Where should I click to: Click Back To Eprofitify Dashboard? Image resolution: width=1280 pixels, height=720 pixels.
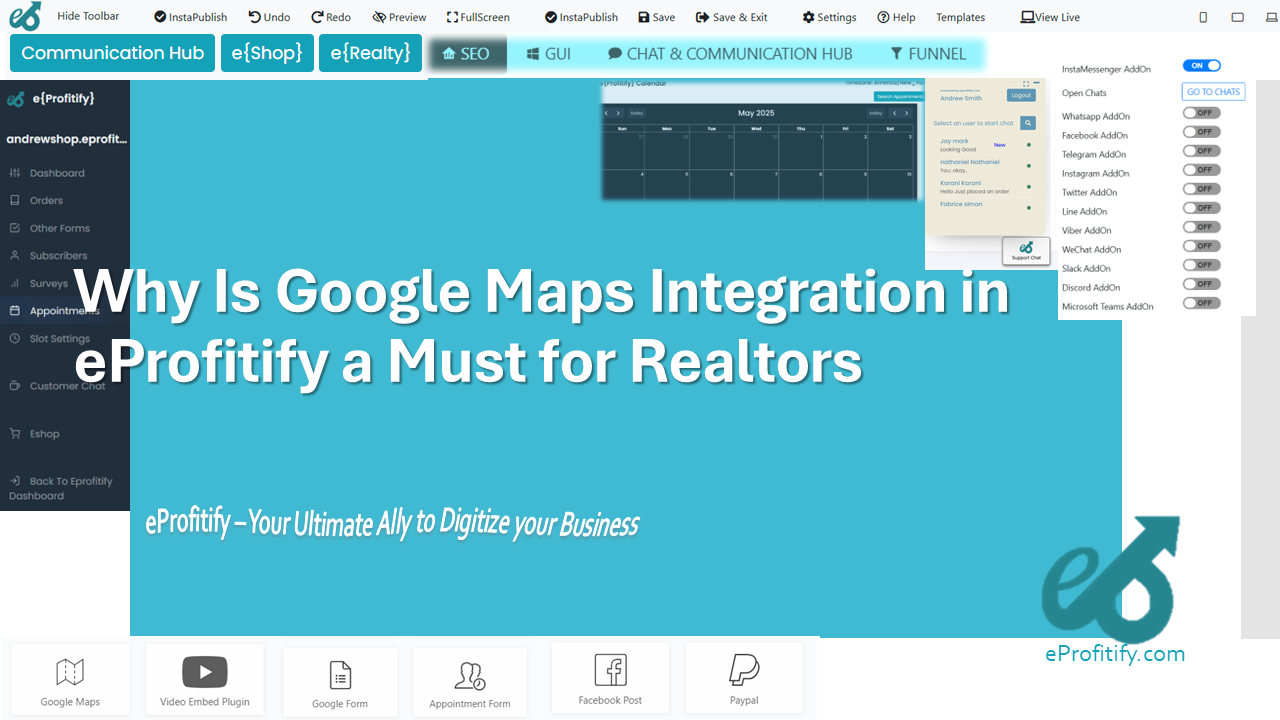pos(61,488)
